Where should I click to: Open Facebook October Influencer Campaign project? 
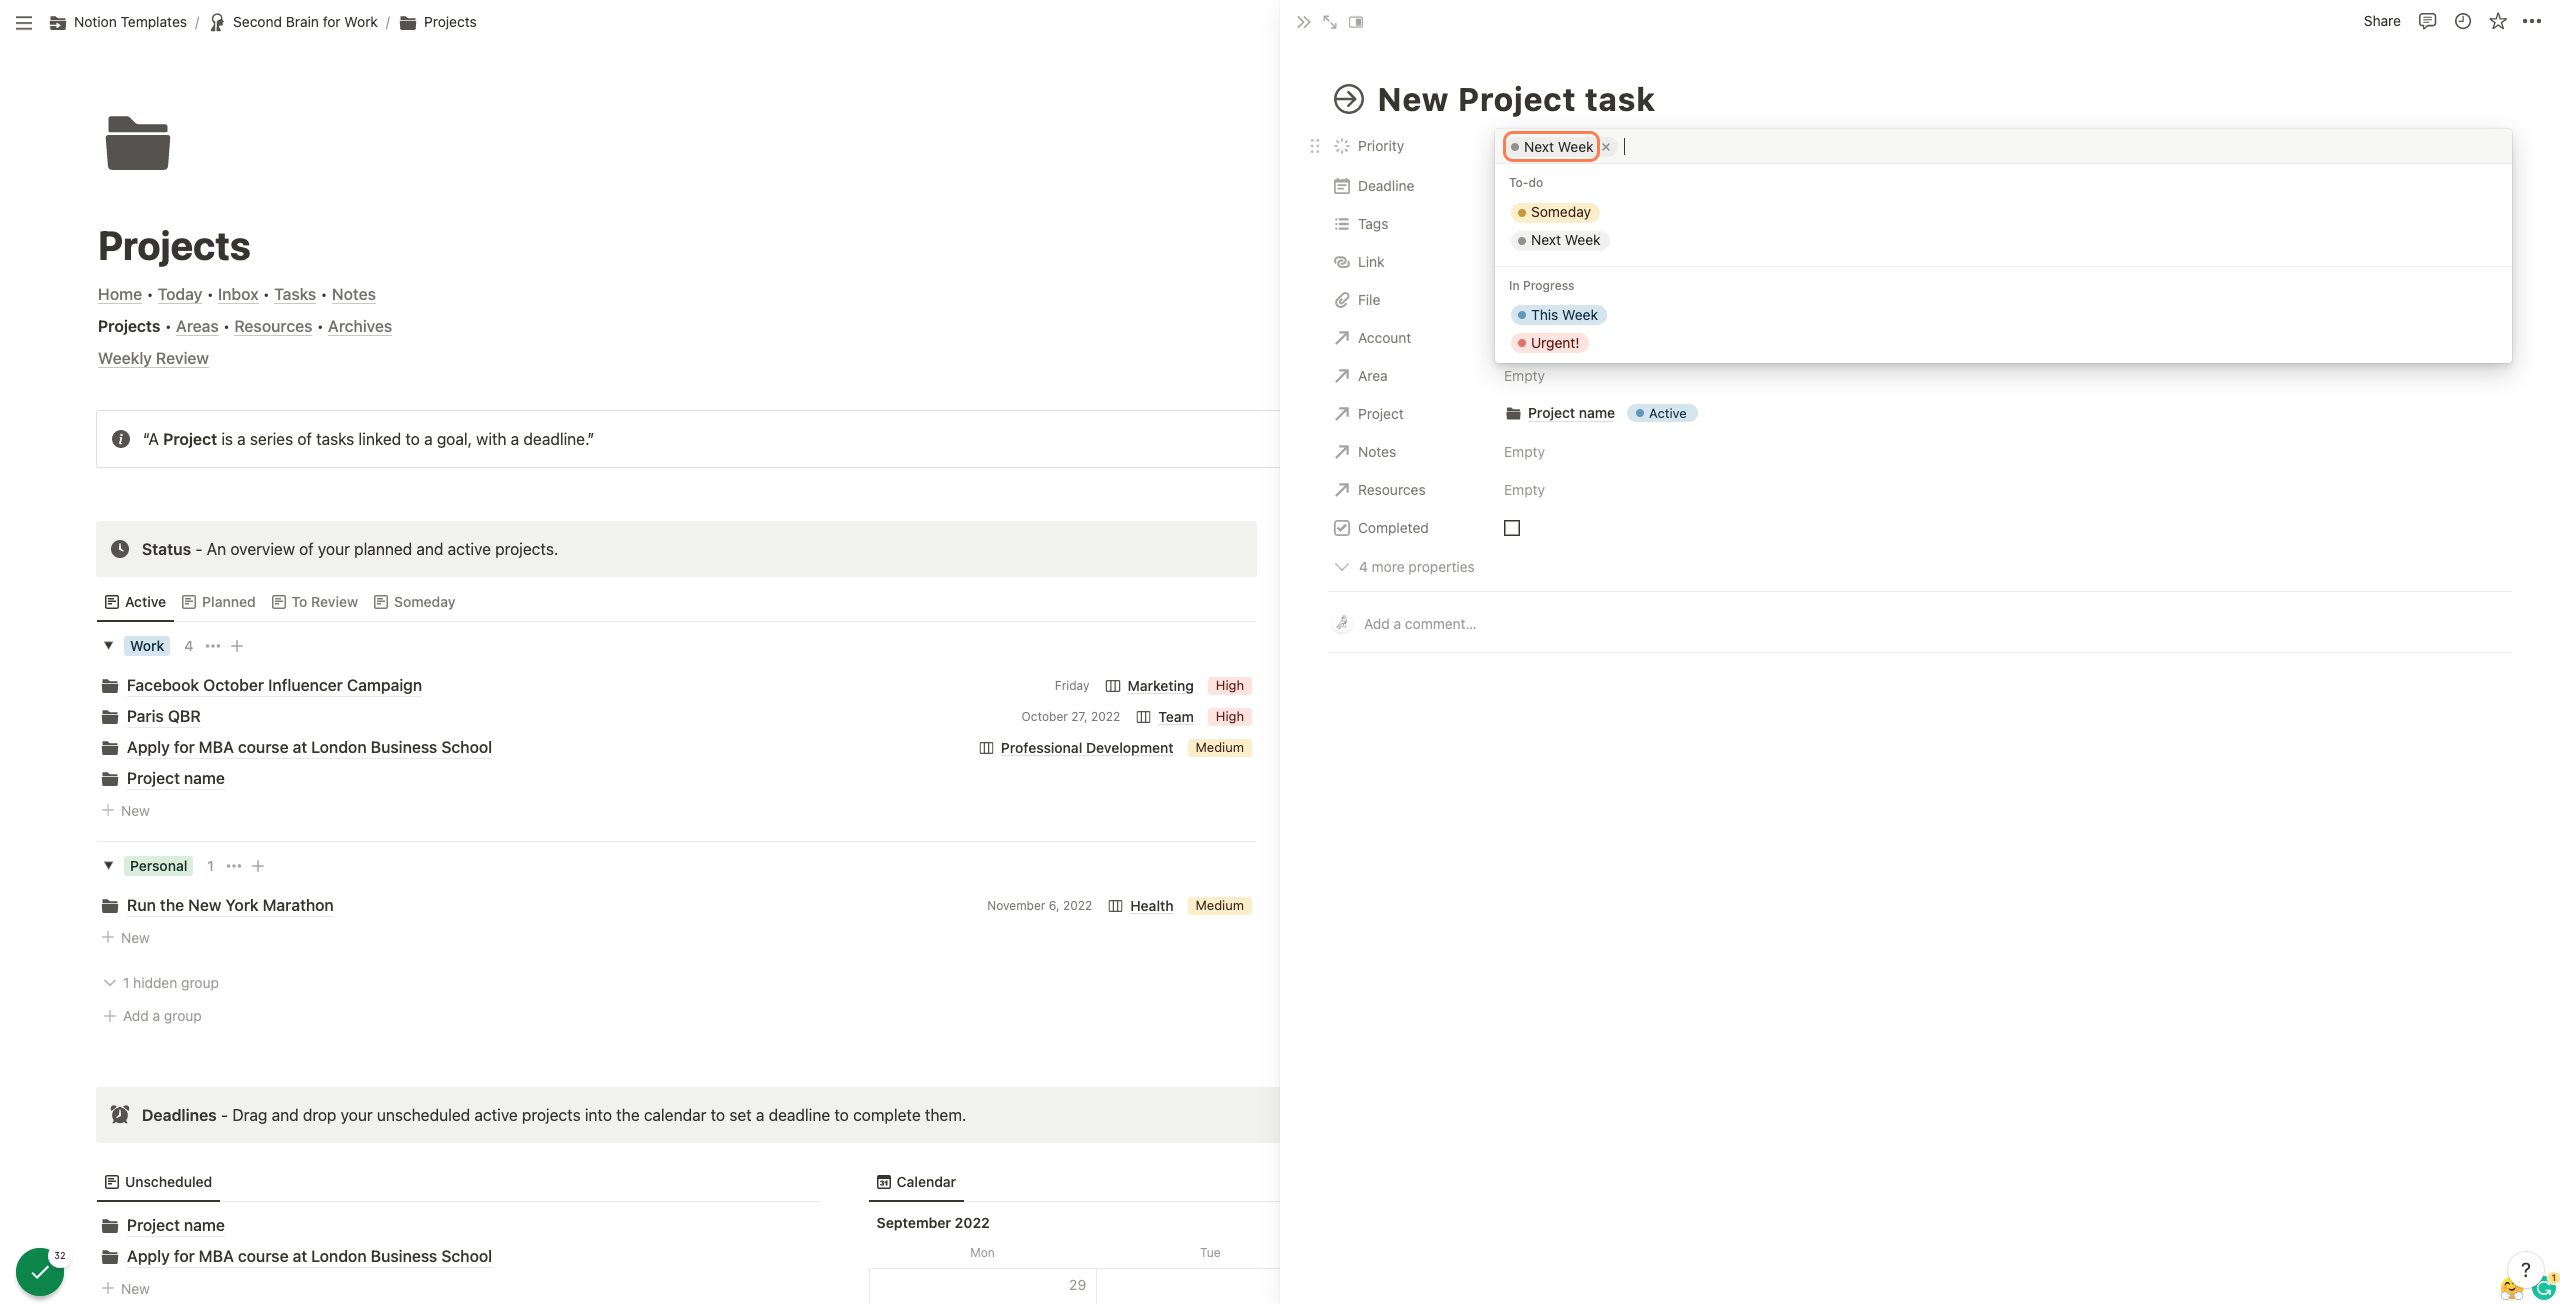click(x=274, y=685)
